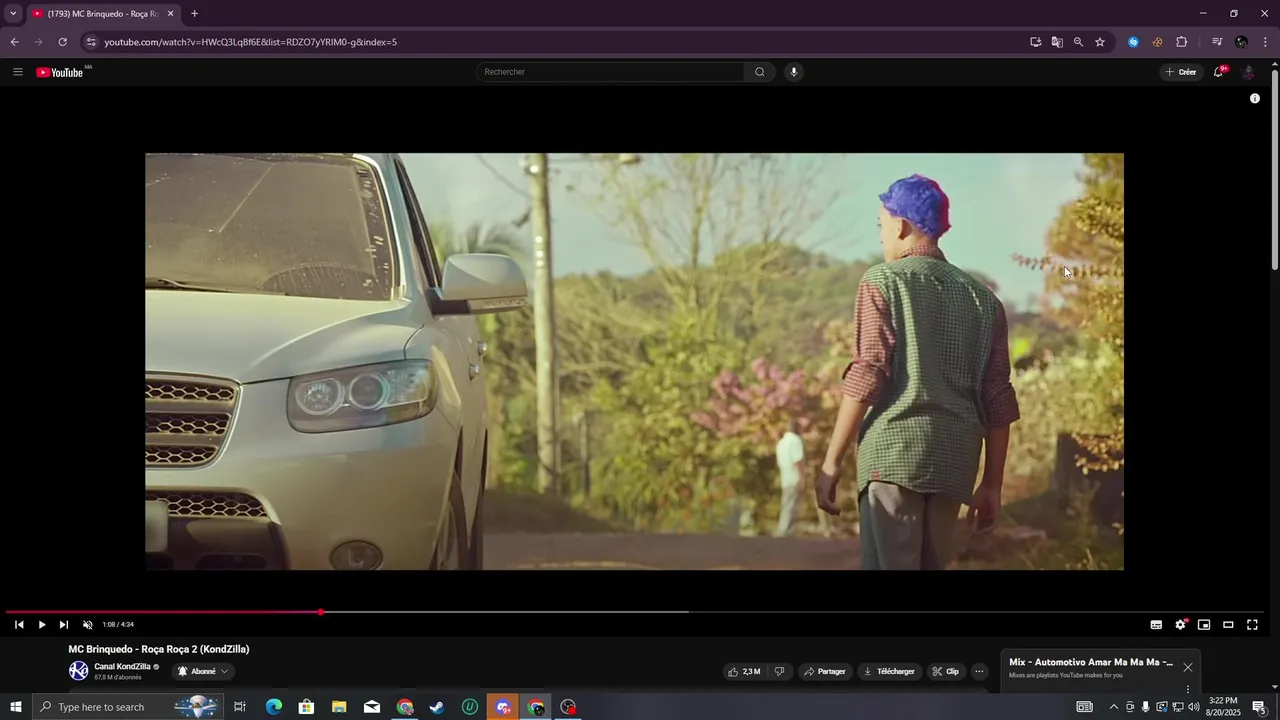Open Chrome three-dot menu
This screenshot has height=720, width=1280.
pyautogui.click(x=1265, y=42)
